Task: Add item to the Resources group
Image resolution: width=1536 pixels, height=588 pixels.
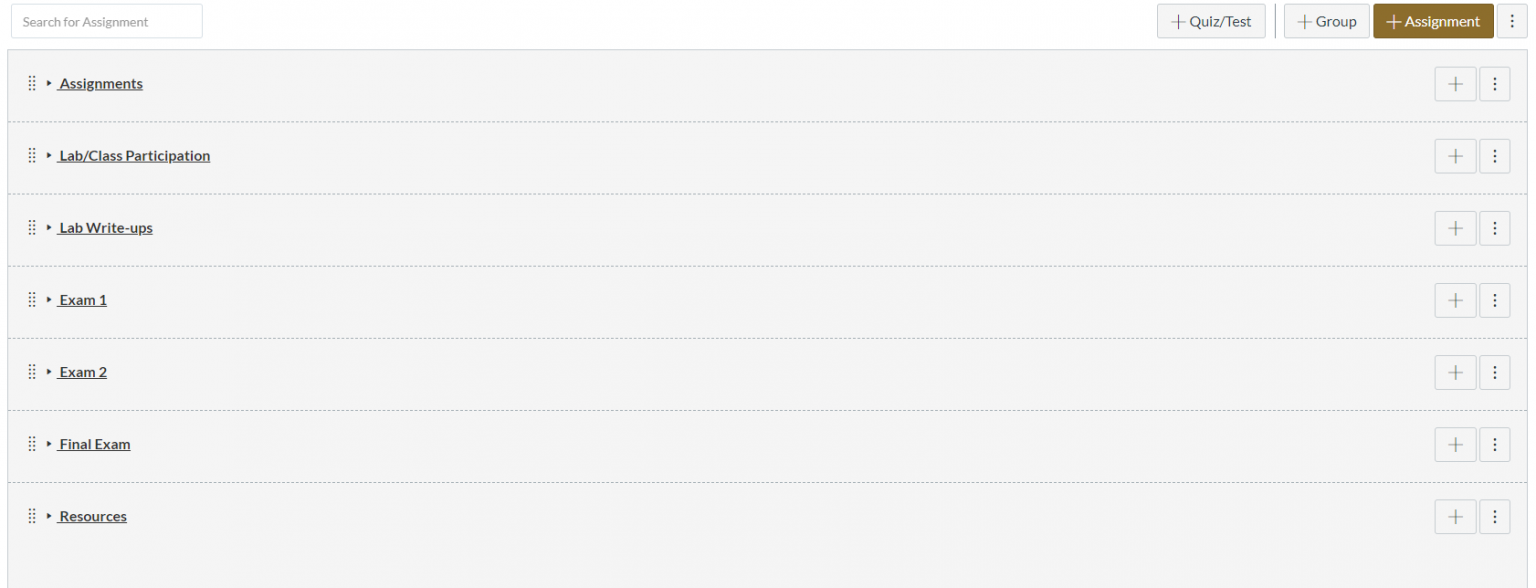Action: click(1455, 516)
